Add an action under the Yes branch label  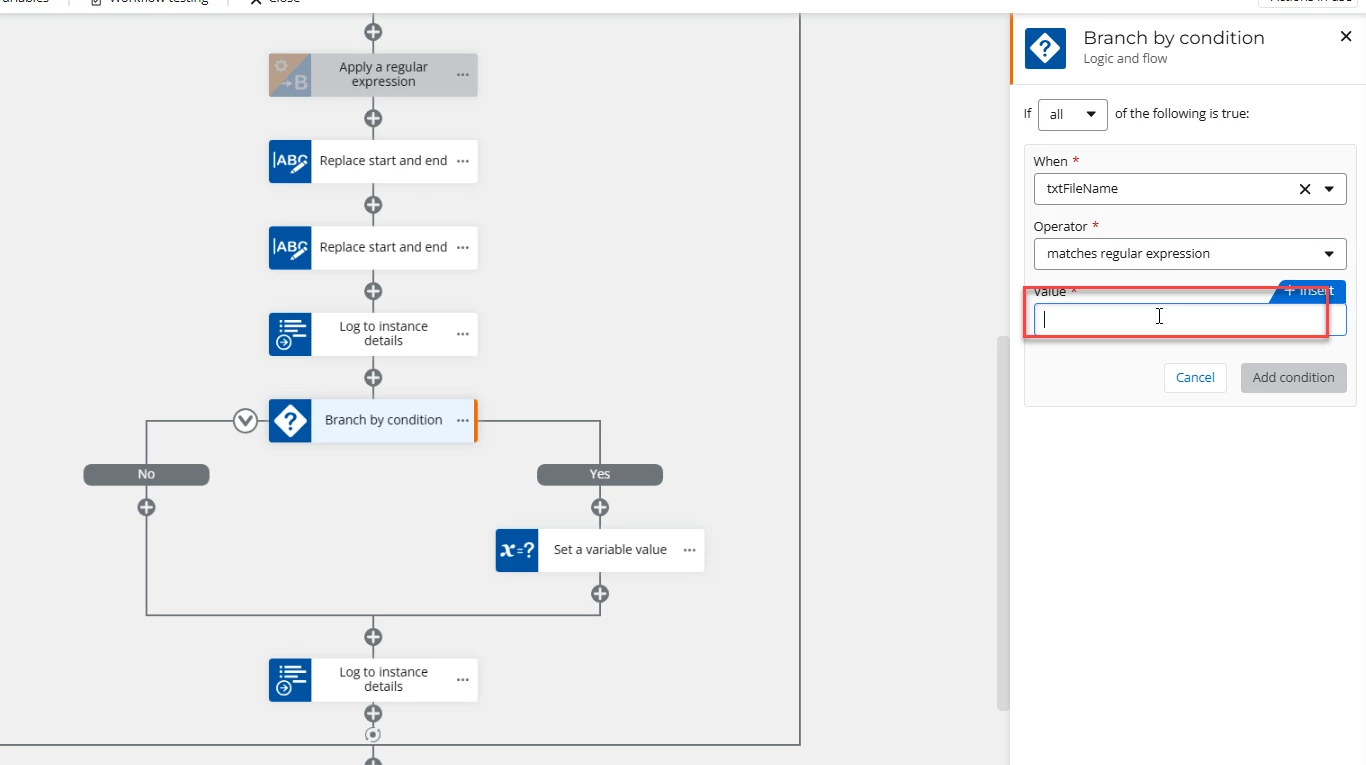[x=600, y=507]
